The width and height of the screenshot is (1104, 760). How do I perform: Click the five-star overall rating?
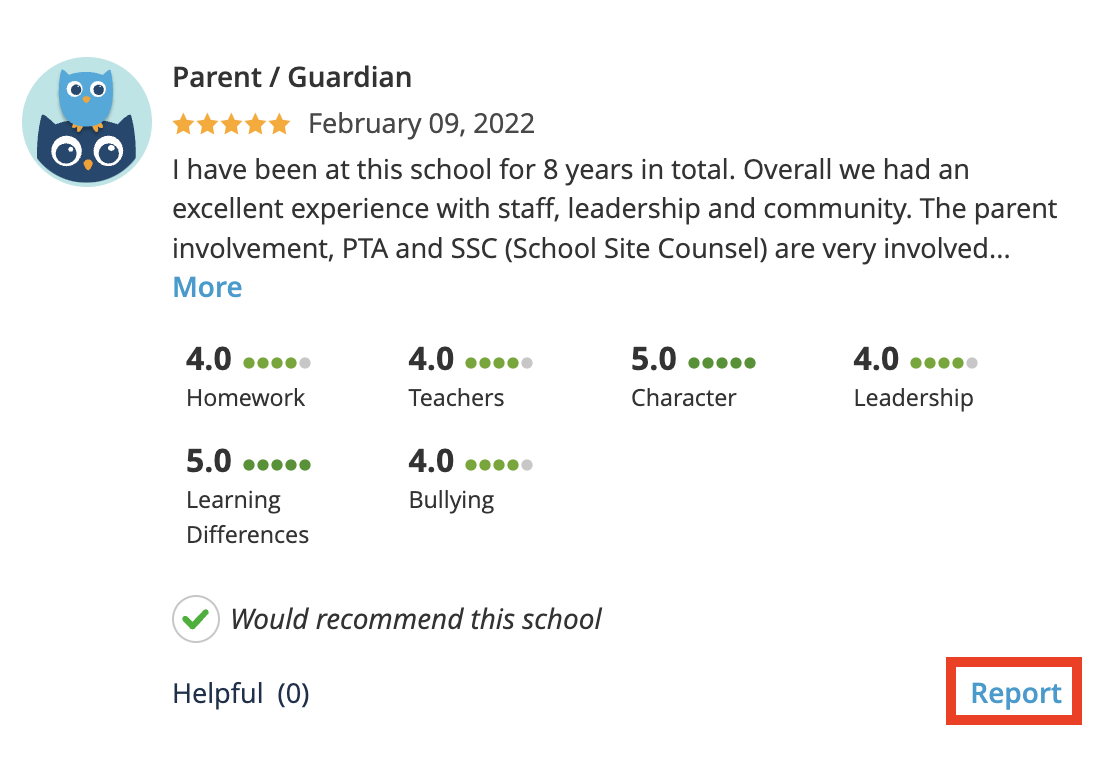pyautogui.click(x=231, y=124)
